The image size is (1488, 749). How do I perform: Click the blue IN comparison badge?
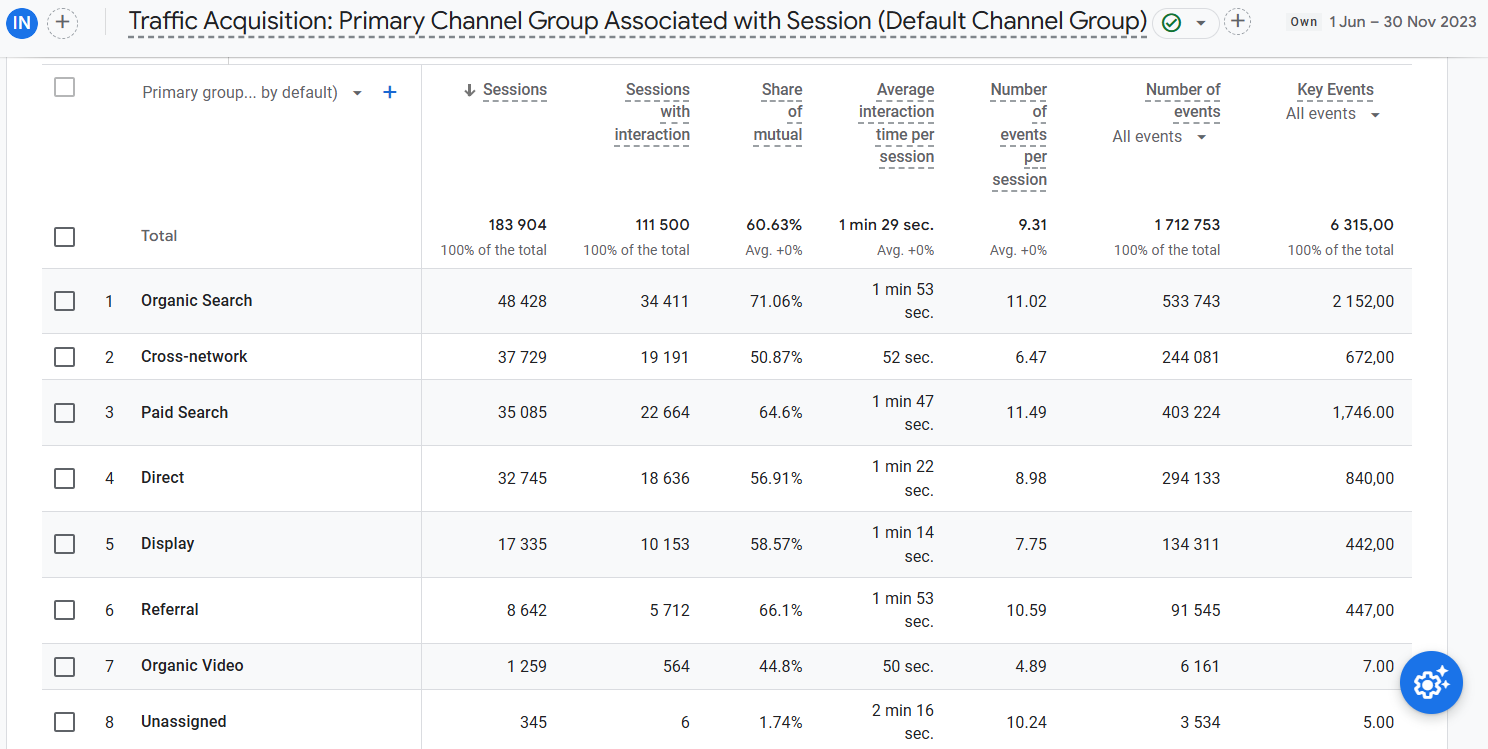point(22,21)
